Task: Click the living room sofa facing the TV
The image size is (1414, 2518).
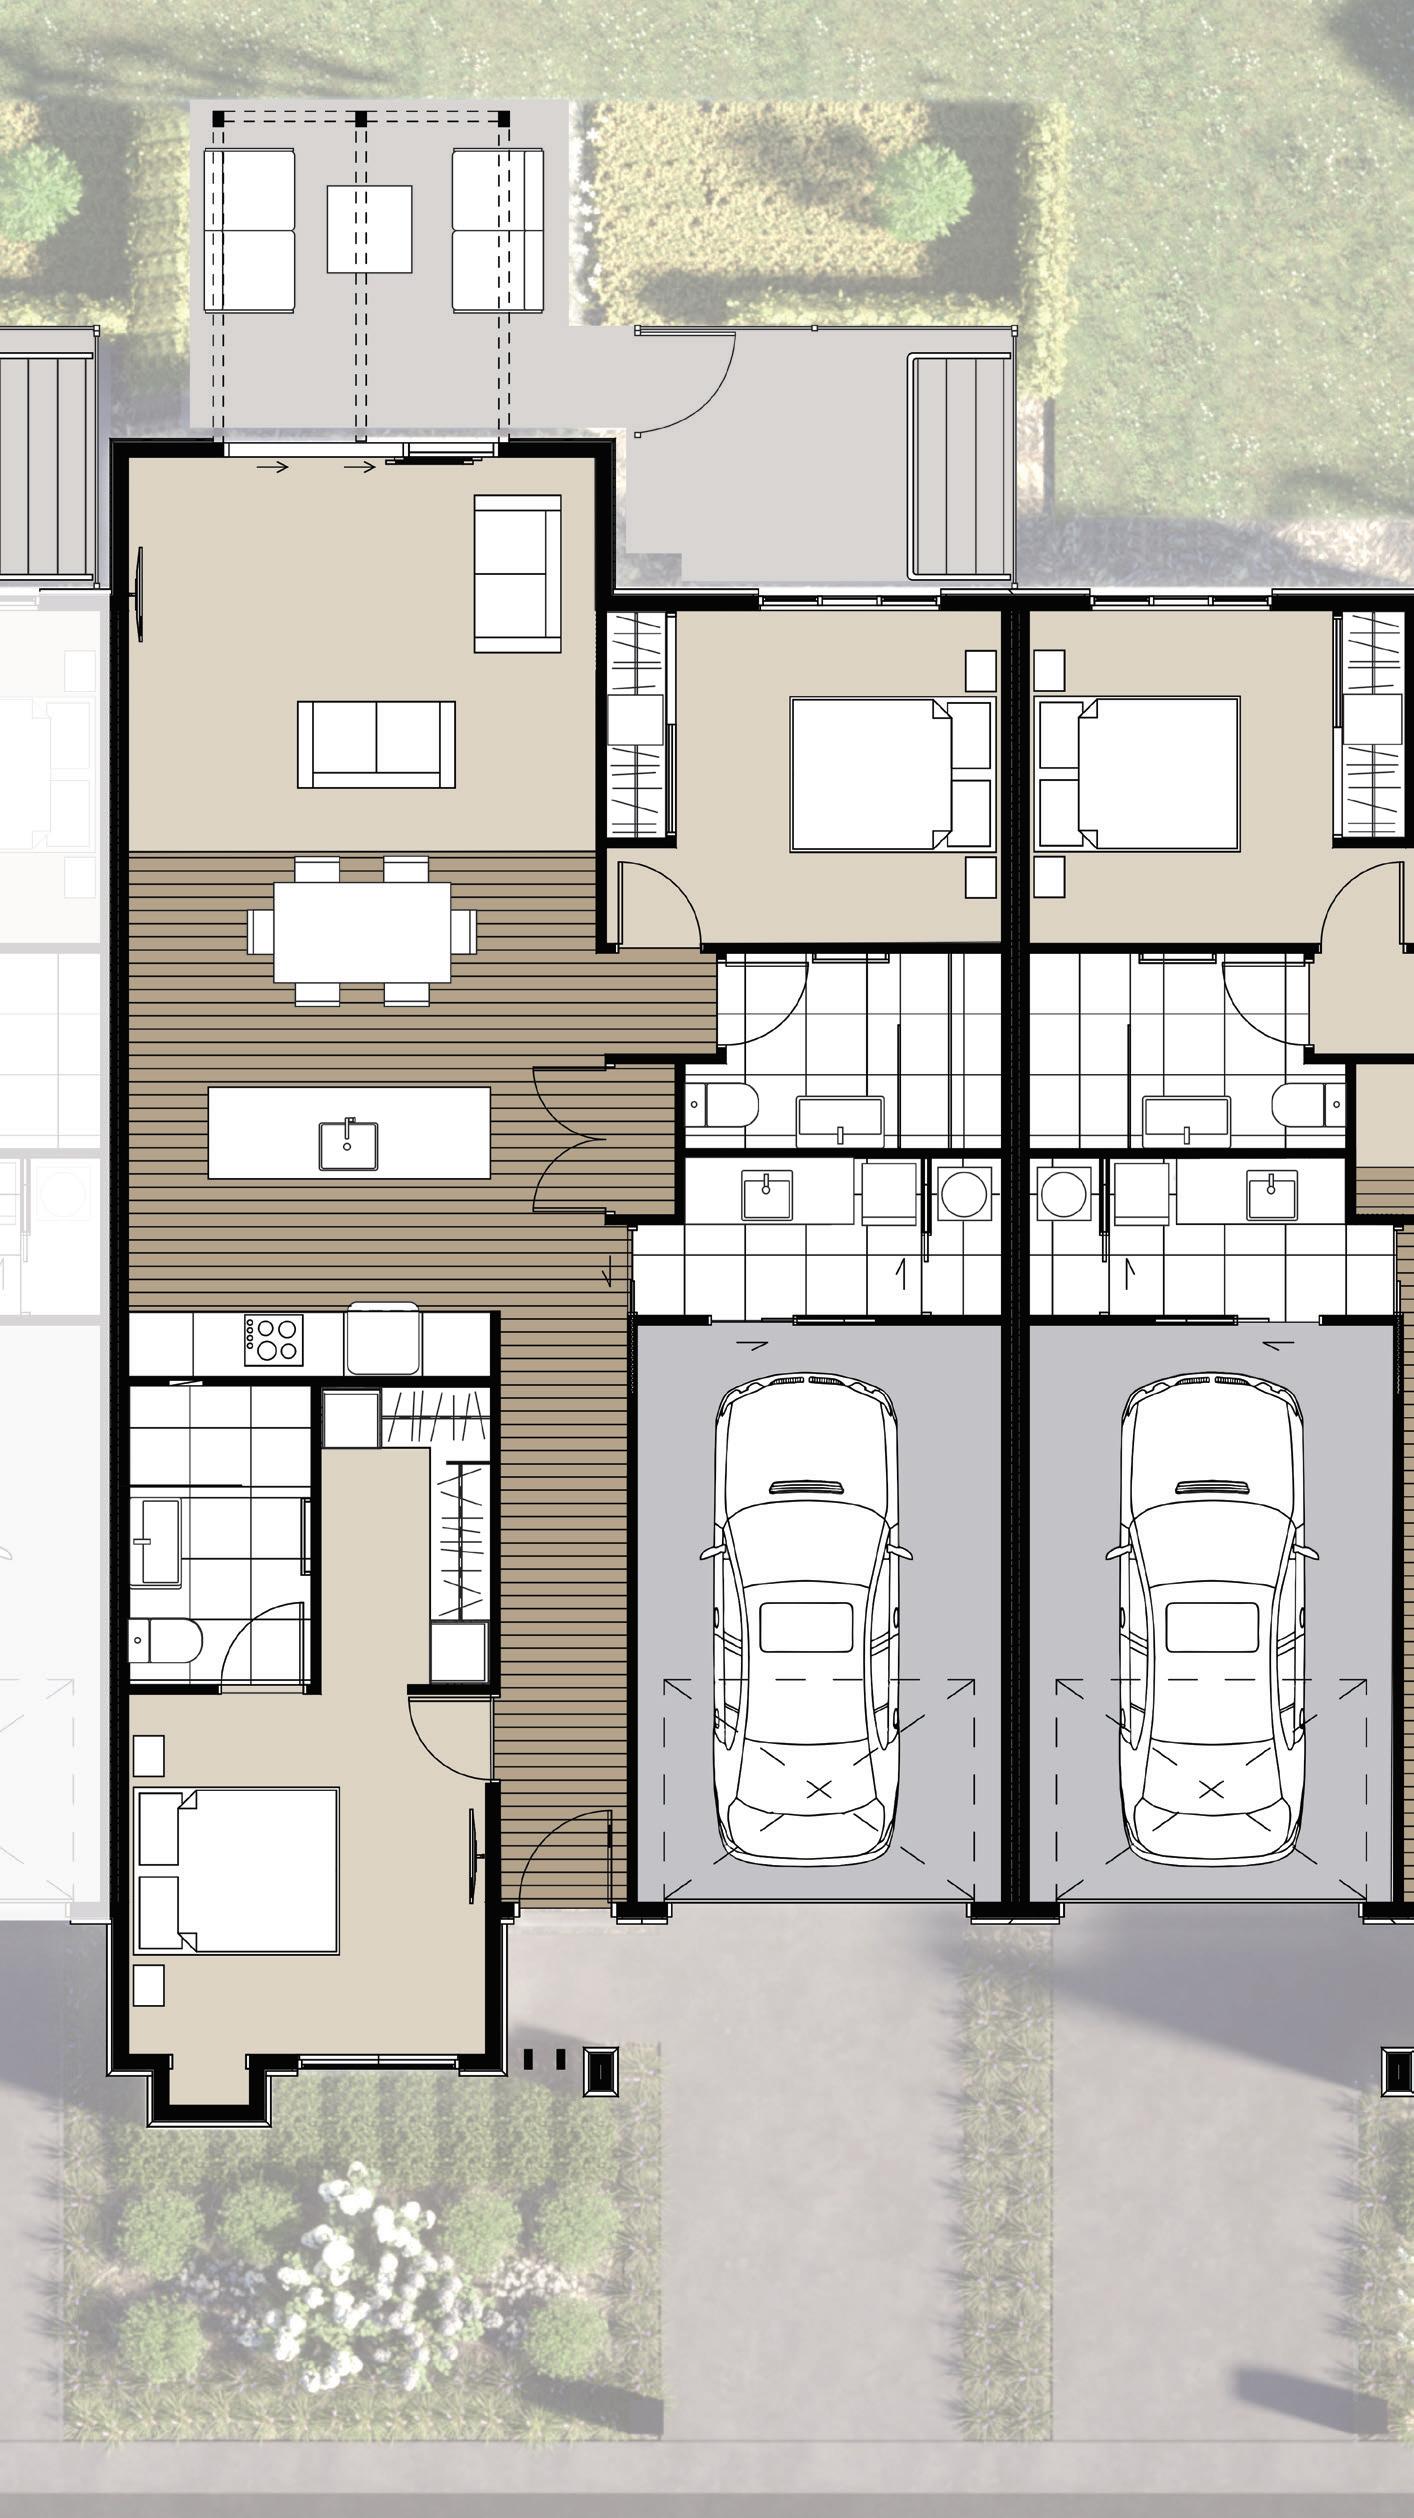Action: [376, 744]
